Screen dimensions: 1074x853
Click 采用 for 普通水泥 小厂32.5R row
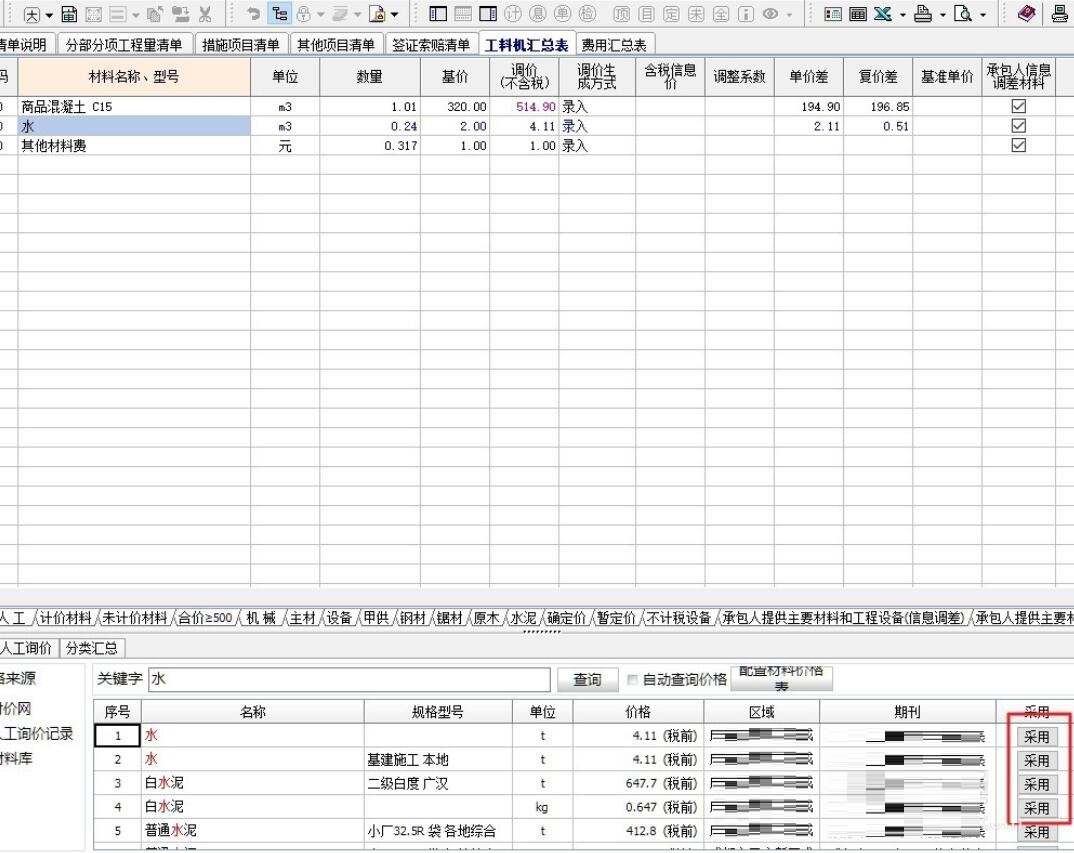coord(1036,832)
